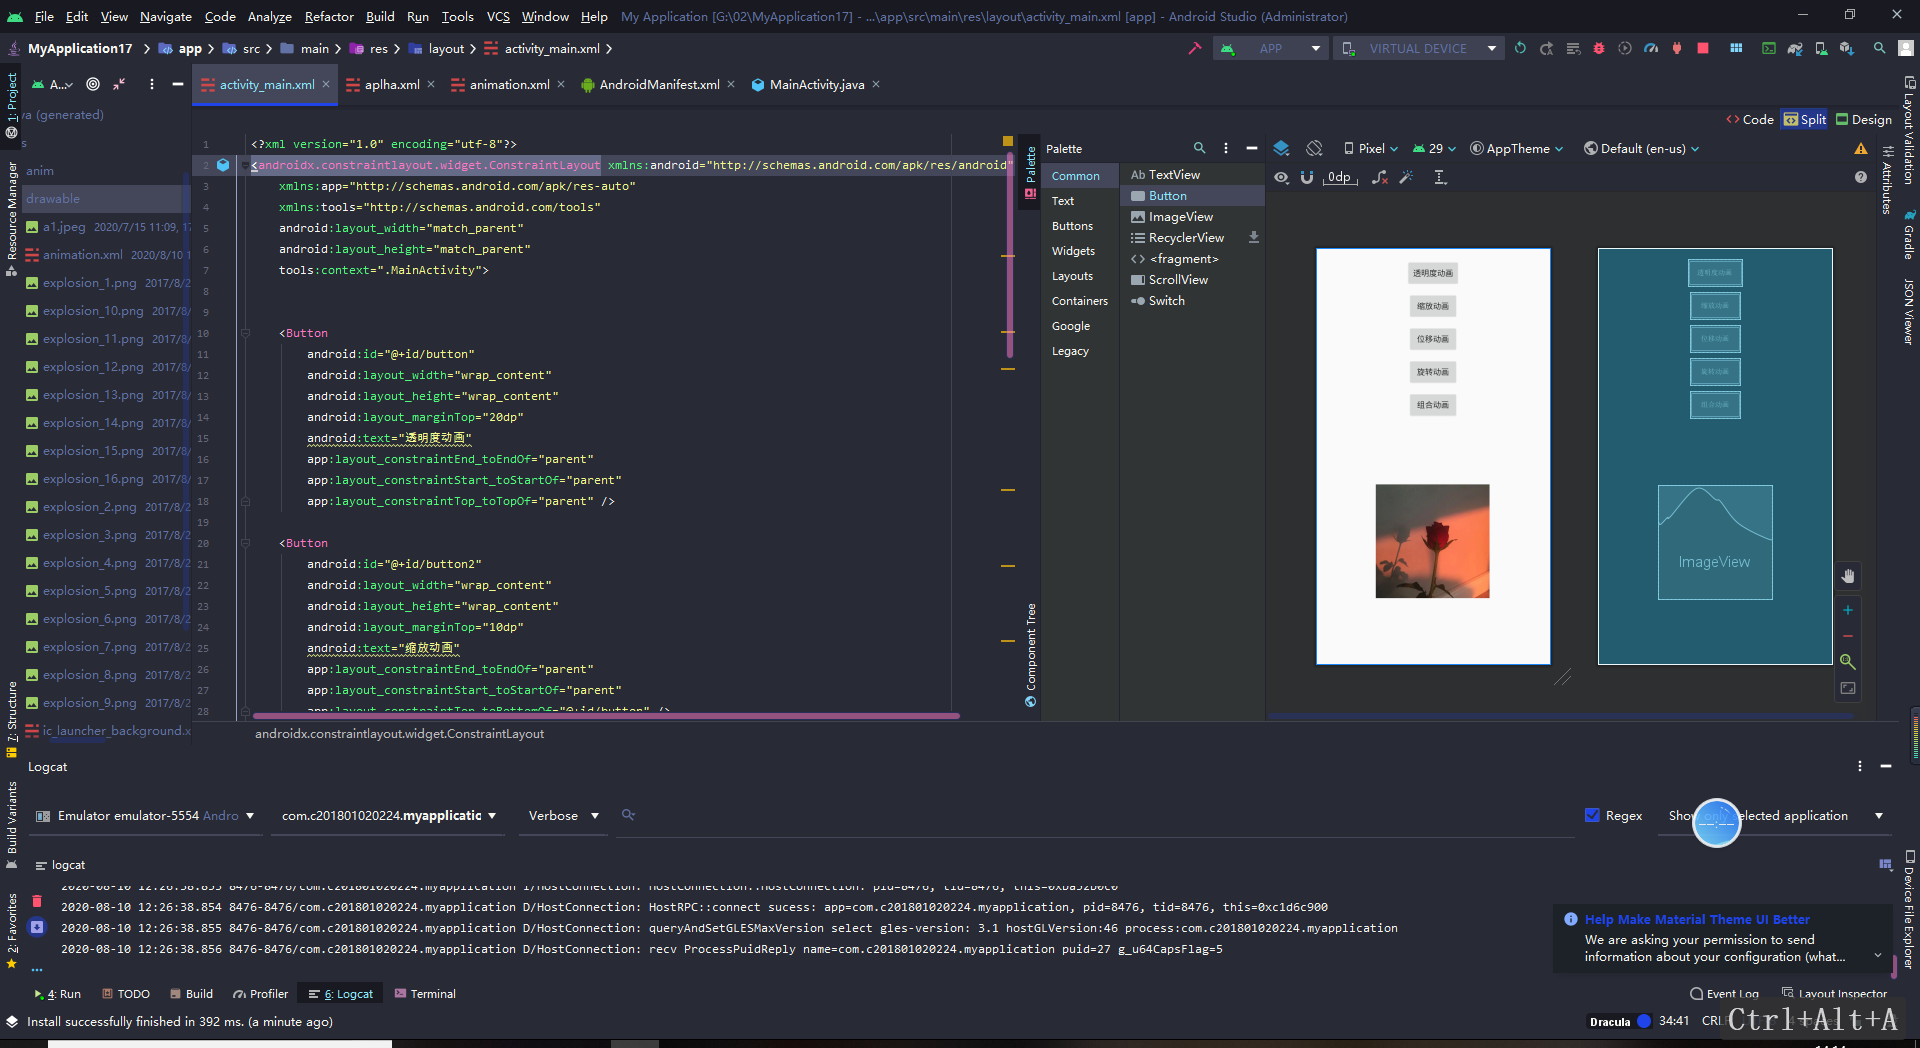Click the Clear All Constraints icon

[x=1380, y=177]
